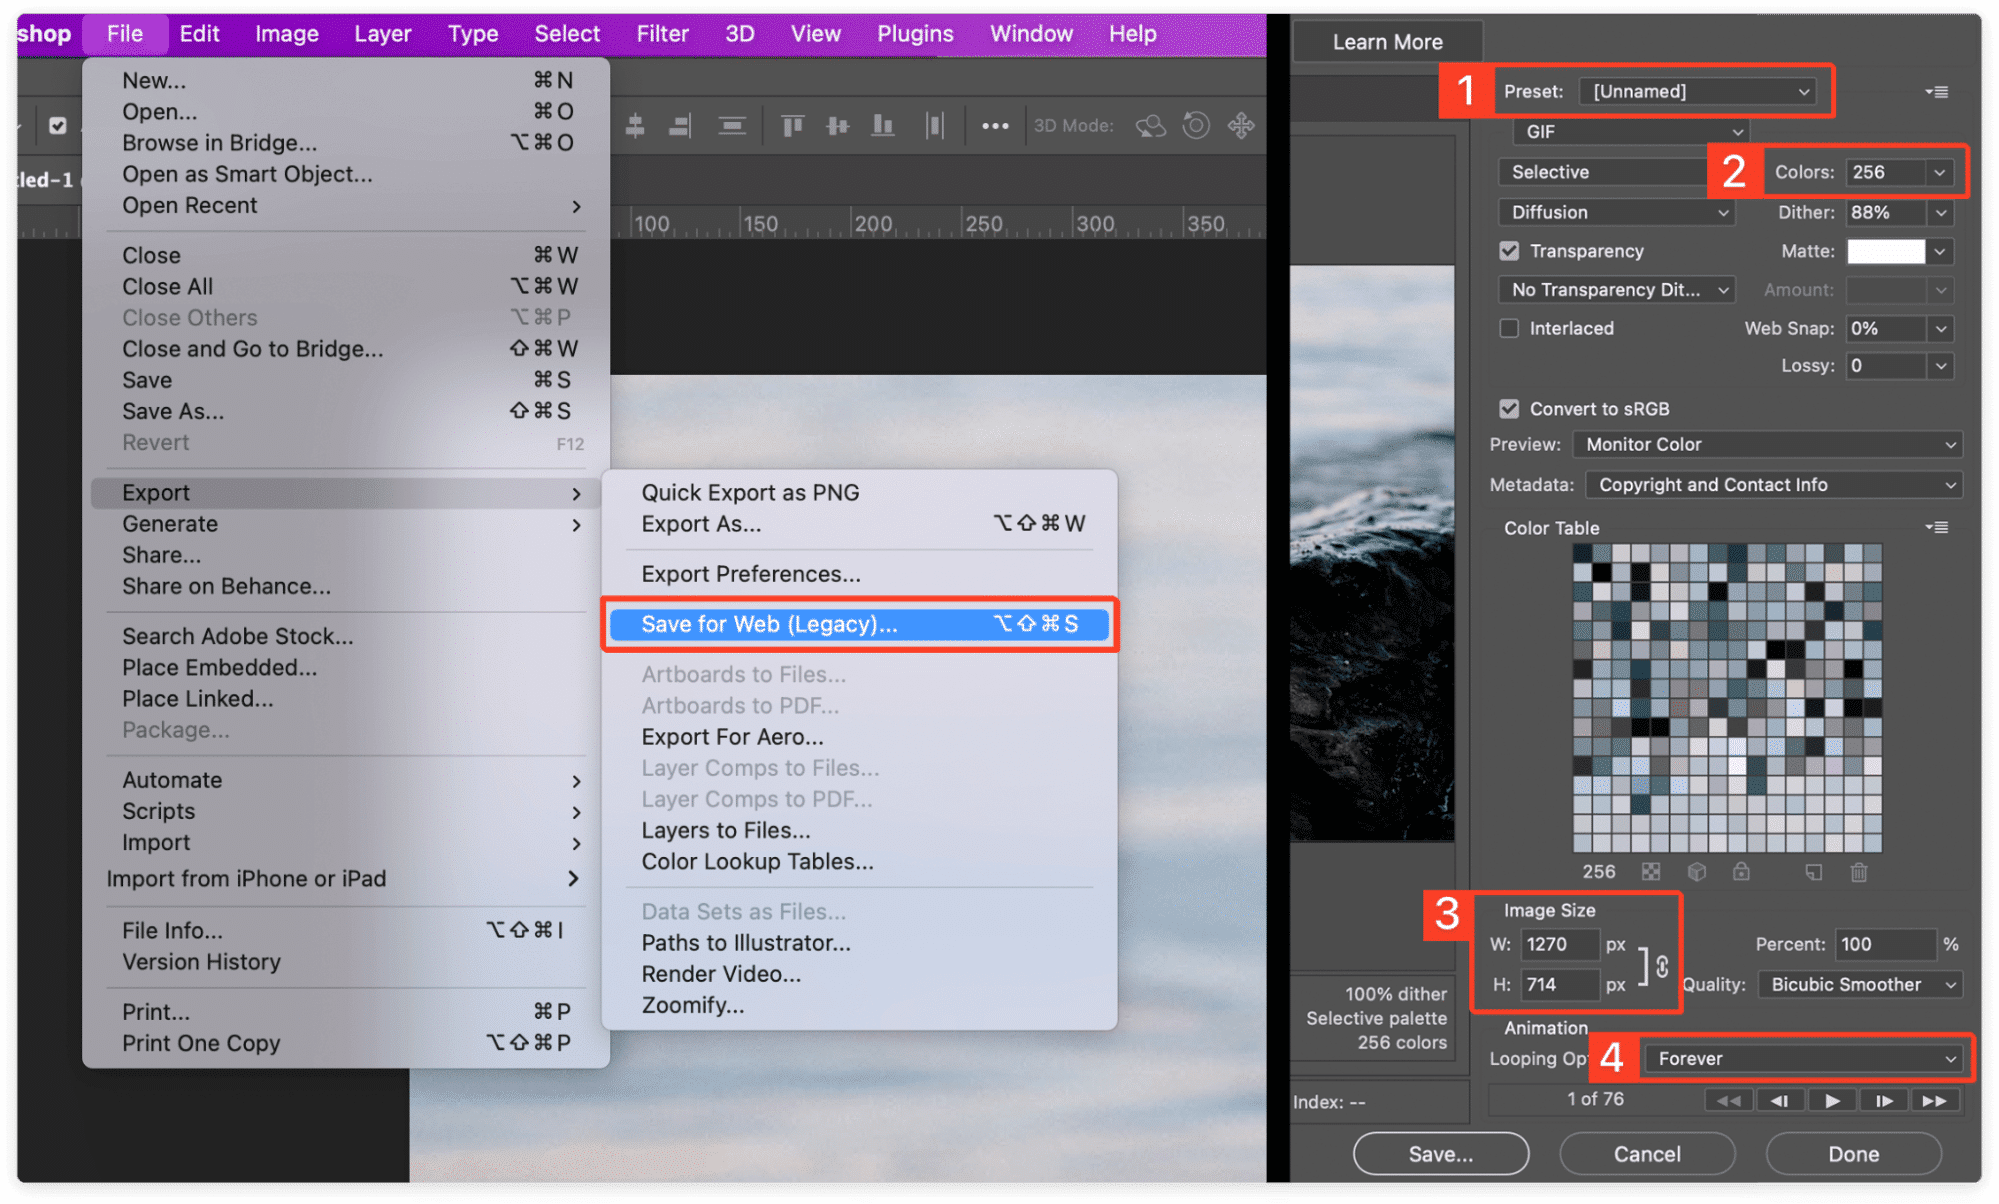Open the Forever looping options dropdown

1805,1058
